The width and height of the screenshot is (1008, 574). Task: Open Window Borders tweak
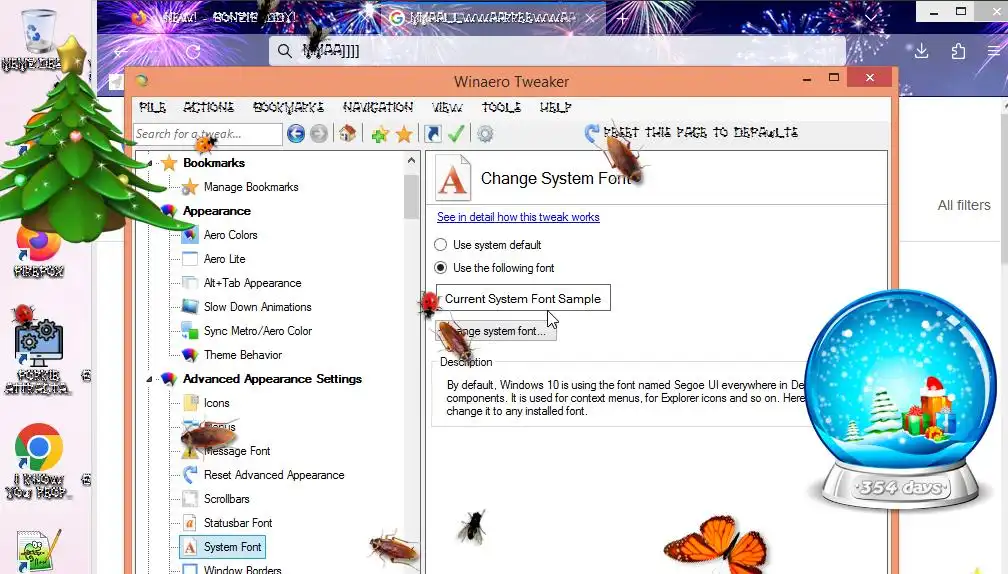pyautogui.click(x=242, y=570)
